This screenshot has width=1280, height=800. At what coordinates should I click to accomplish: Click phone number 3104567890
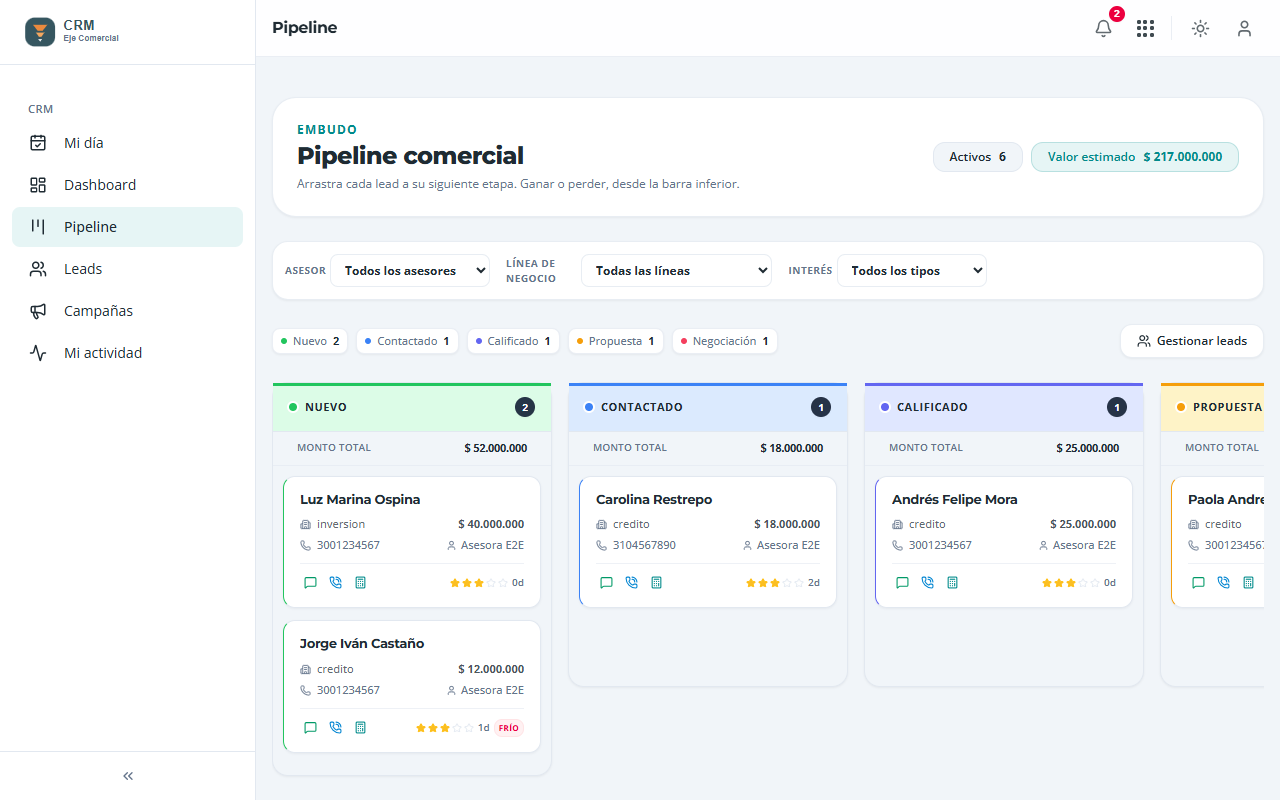point(644,545)
